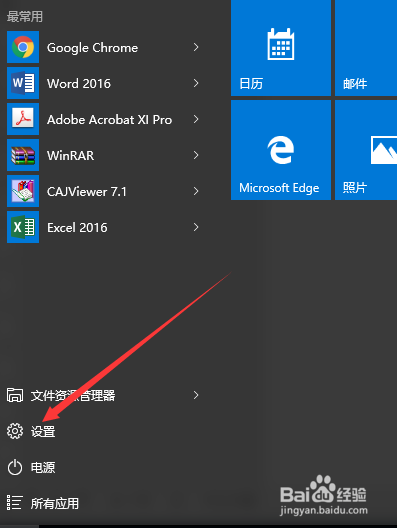
Task: Expand the Word 2016 jump list arrow
Action: coord(196,83)
